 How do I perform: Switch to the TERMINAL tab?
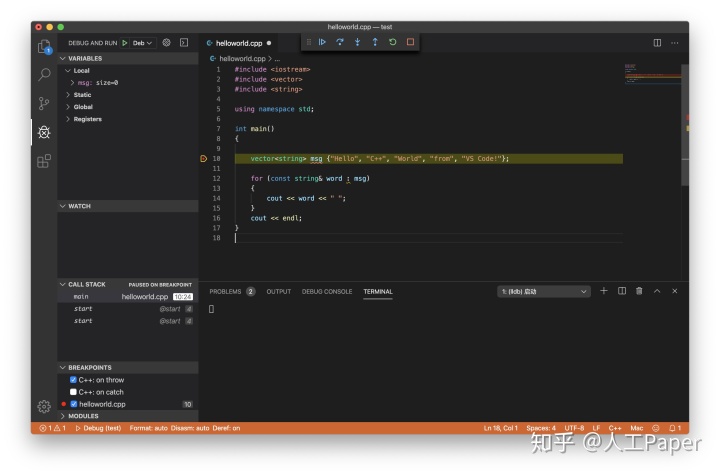click(x=378, y=291)
